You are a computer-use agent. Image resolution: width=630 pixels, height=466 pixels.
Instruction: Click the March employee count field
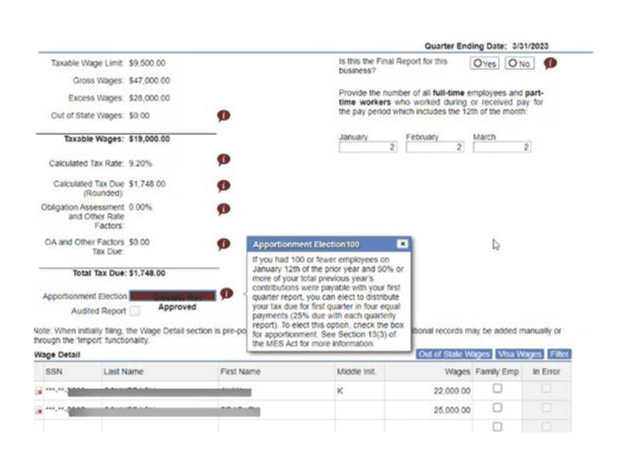pyautogui.click(x=502, y=147)
